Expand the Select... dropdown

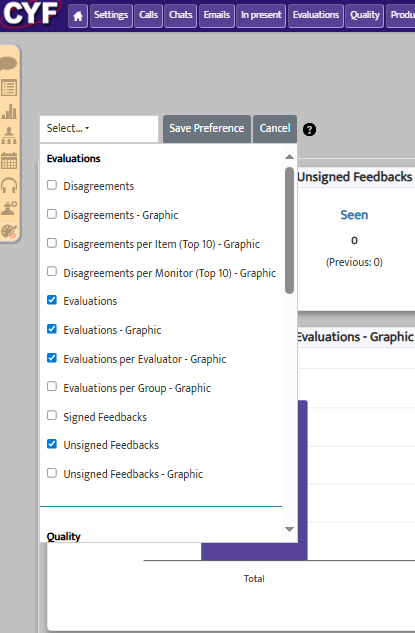click(99, 128)
